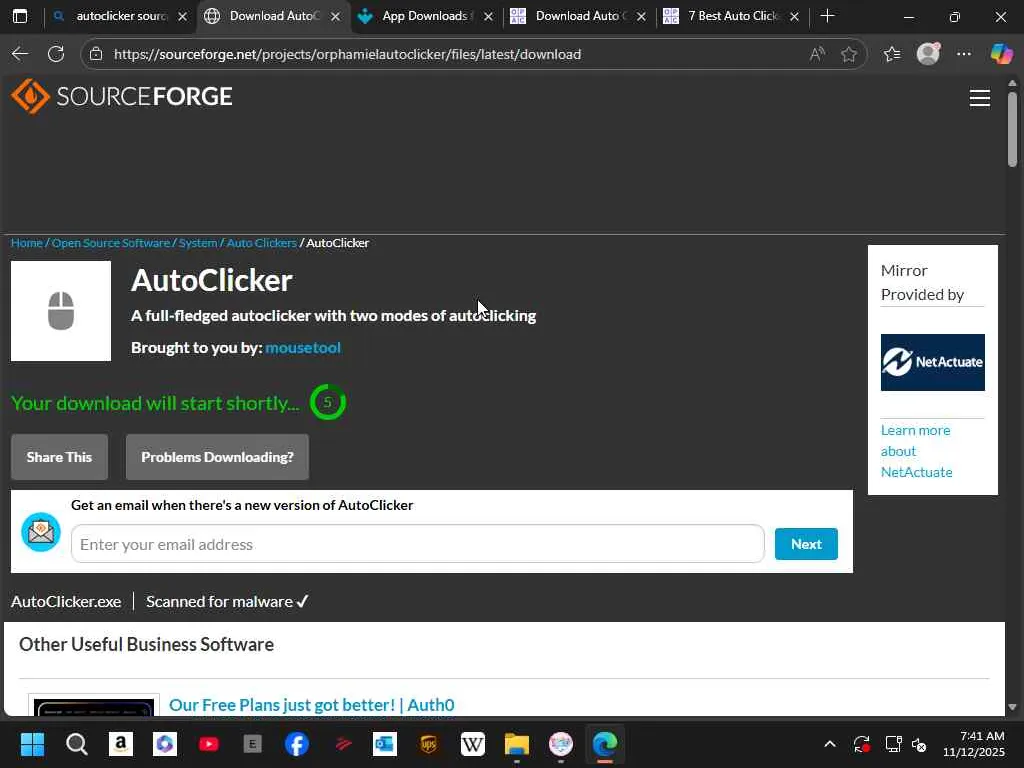
Task: Click the AutoClicker mouse project icon
Action: coord(61,311)
